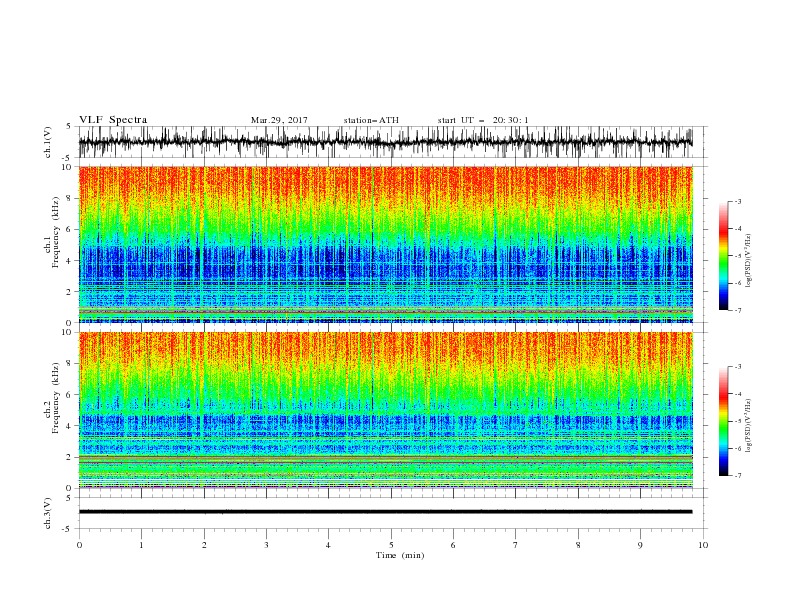Click the "-5" voltage tick of ch.3(V) panel
Viewport: 792px width, 612px height.
point(67,529)
